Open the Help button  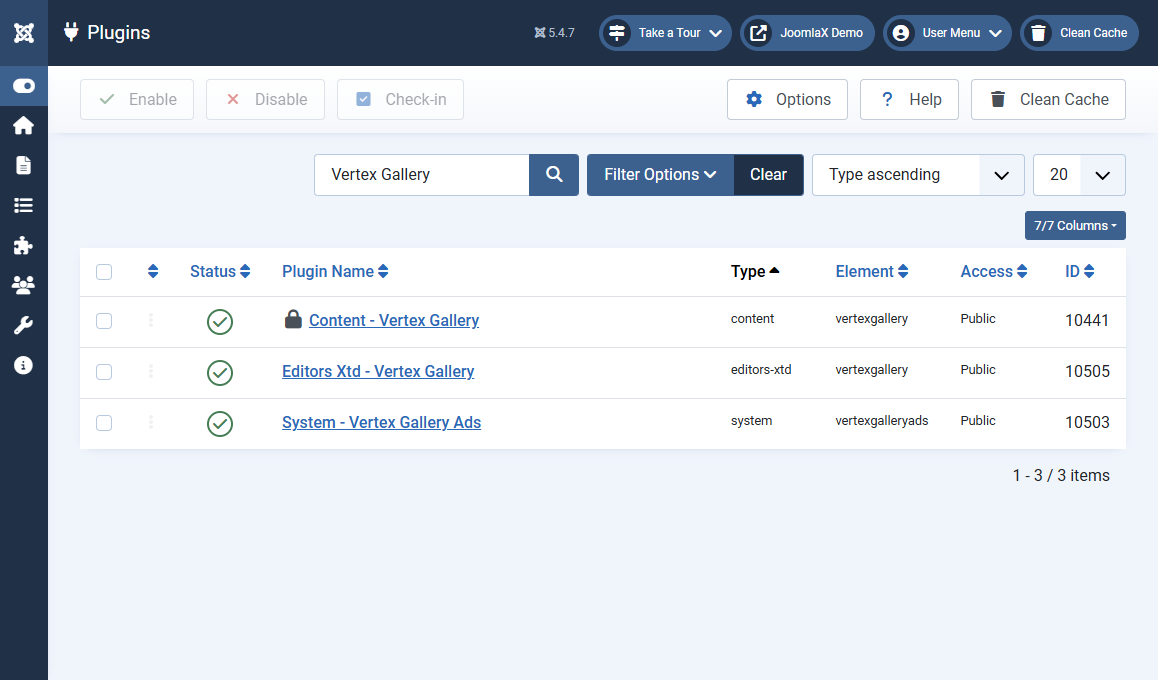(x=909, y=100)
